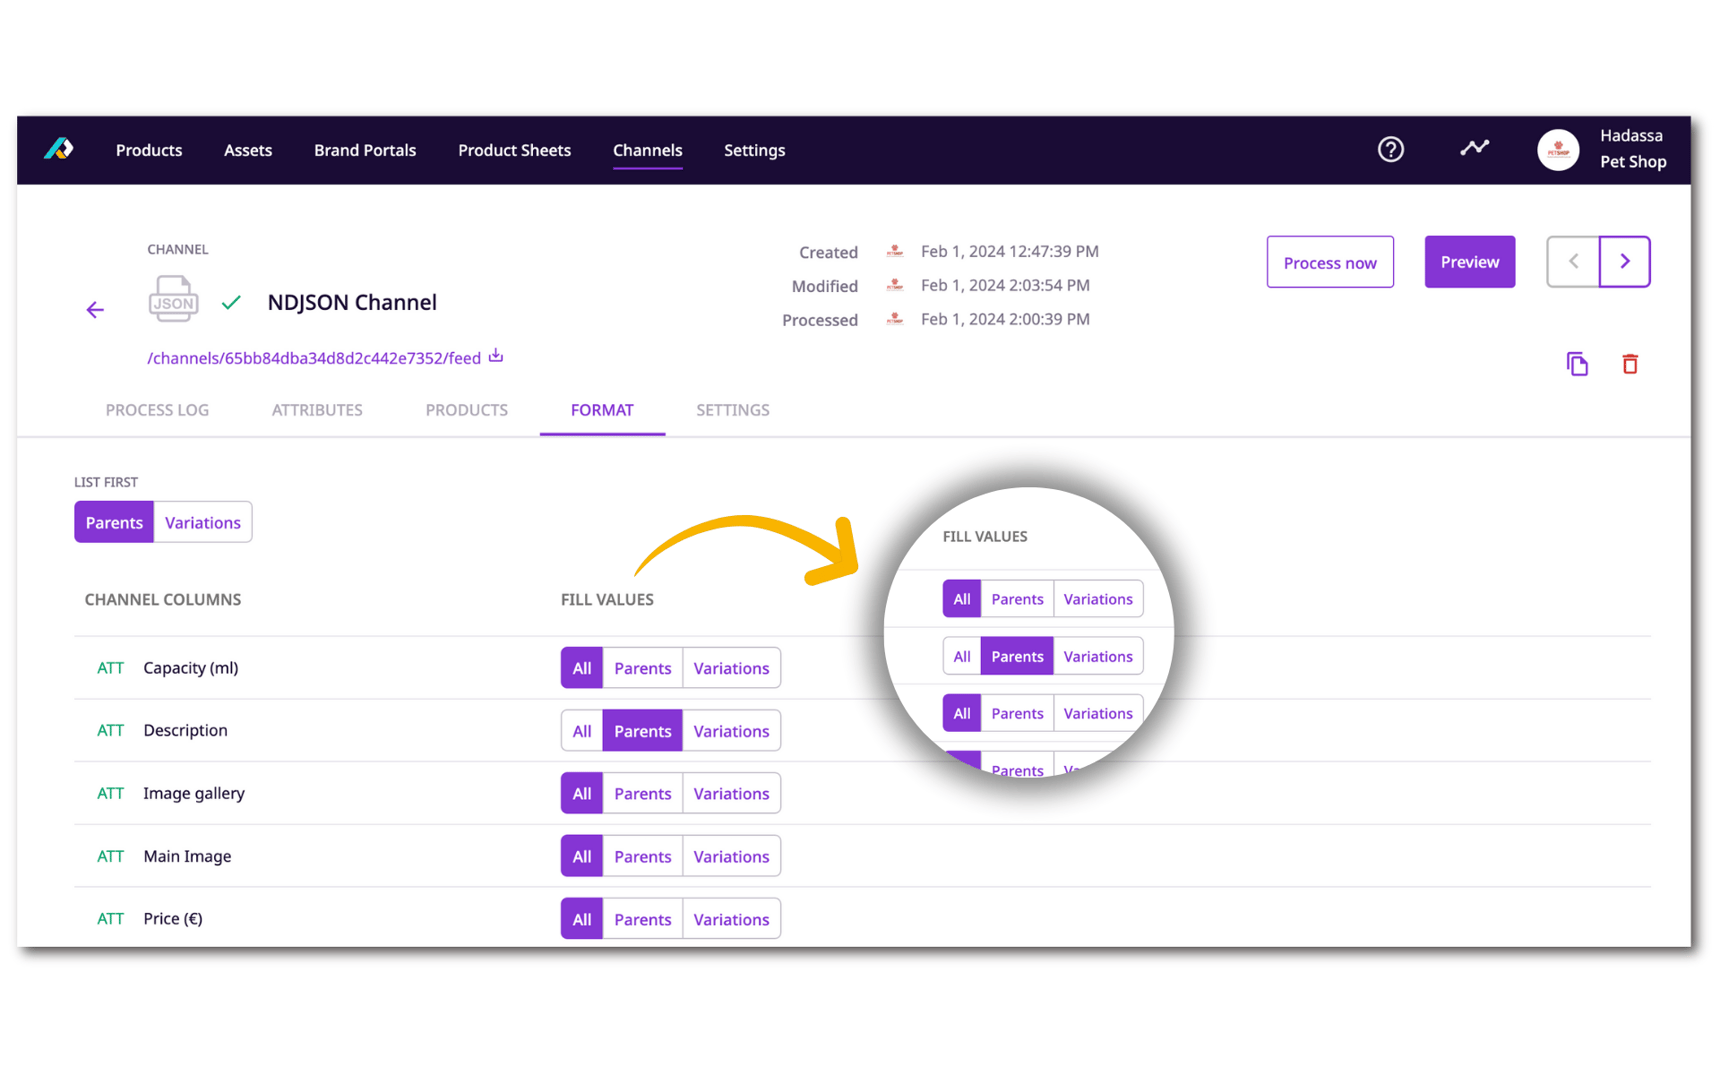Click the Hadassa Pet Shop avatar
The image size is (1720, 1075).
(x=1558, y=149)
